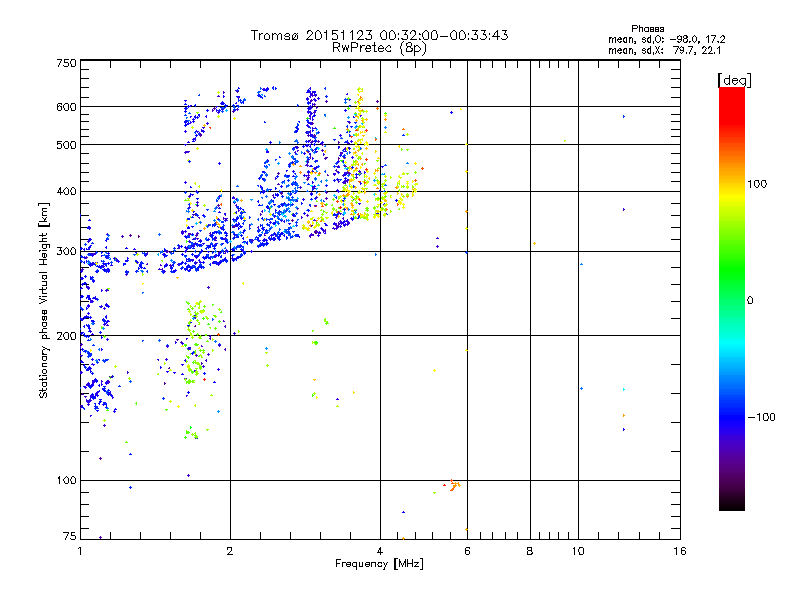Click the x-axis label '8'
Screen dimensions: 800x600
coord(530,551)
